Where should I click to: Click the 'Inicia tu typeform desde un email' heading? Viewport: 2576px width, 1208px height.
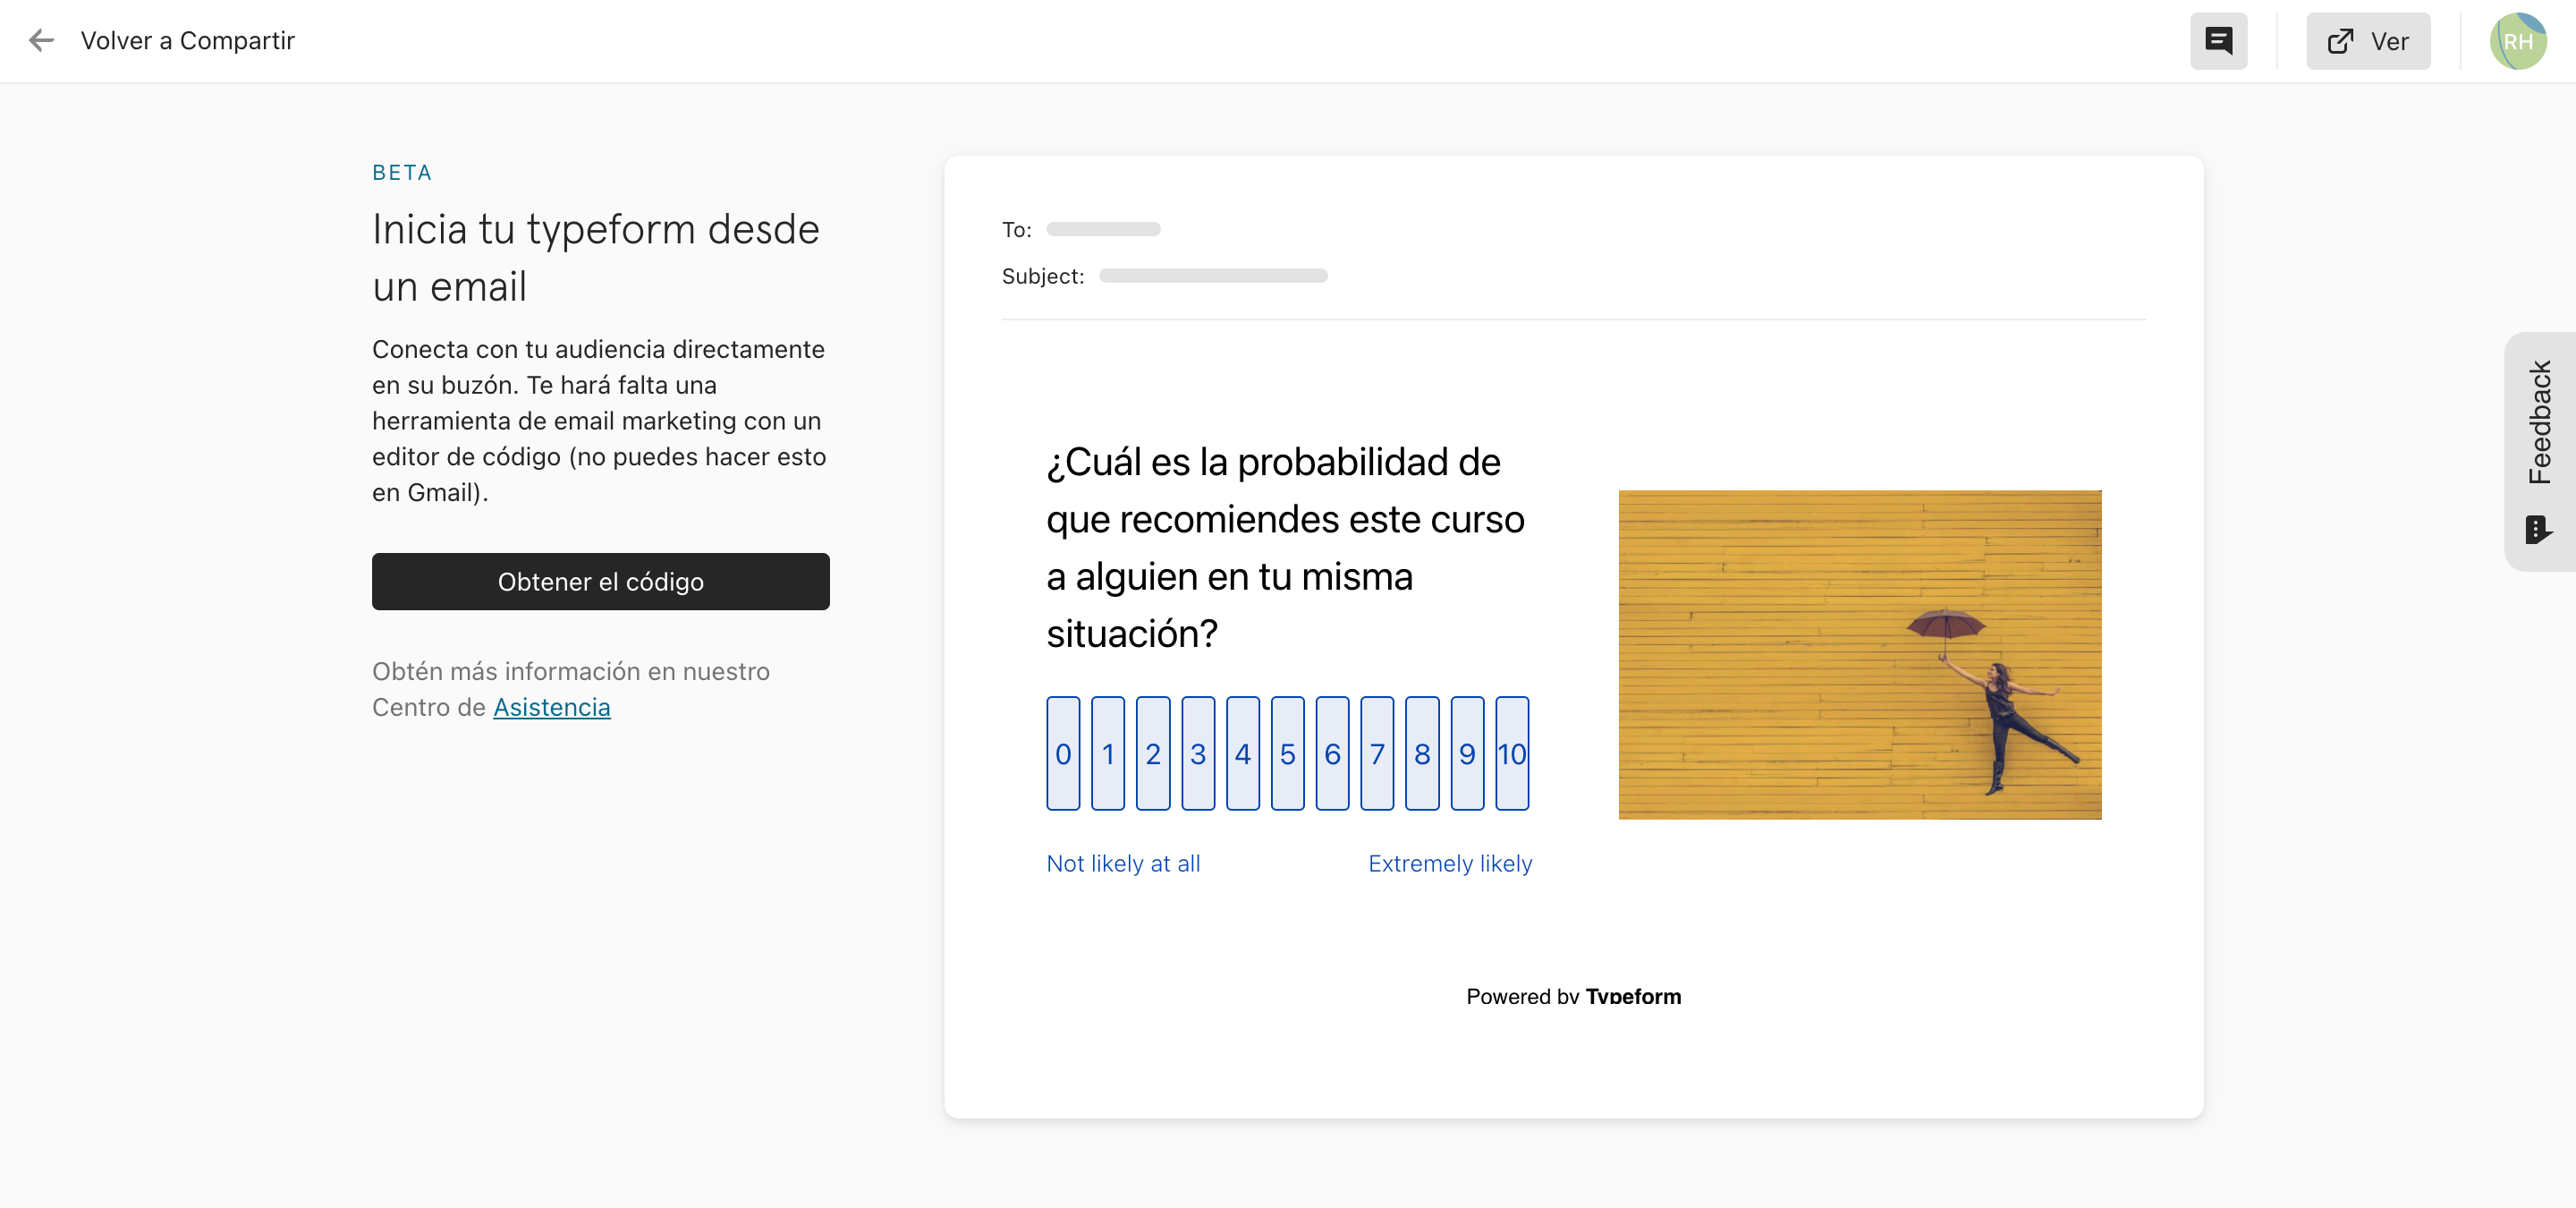(597, 257)
